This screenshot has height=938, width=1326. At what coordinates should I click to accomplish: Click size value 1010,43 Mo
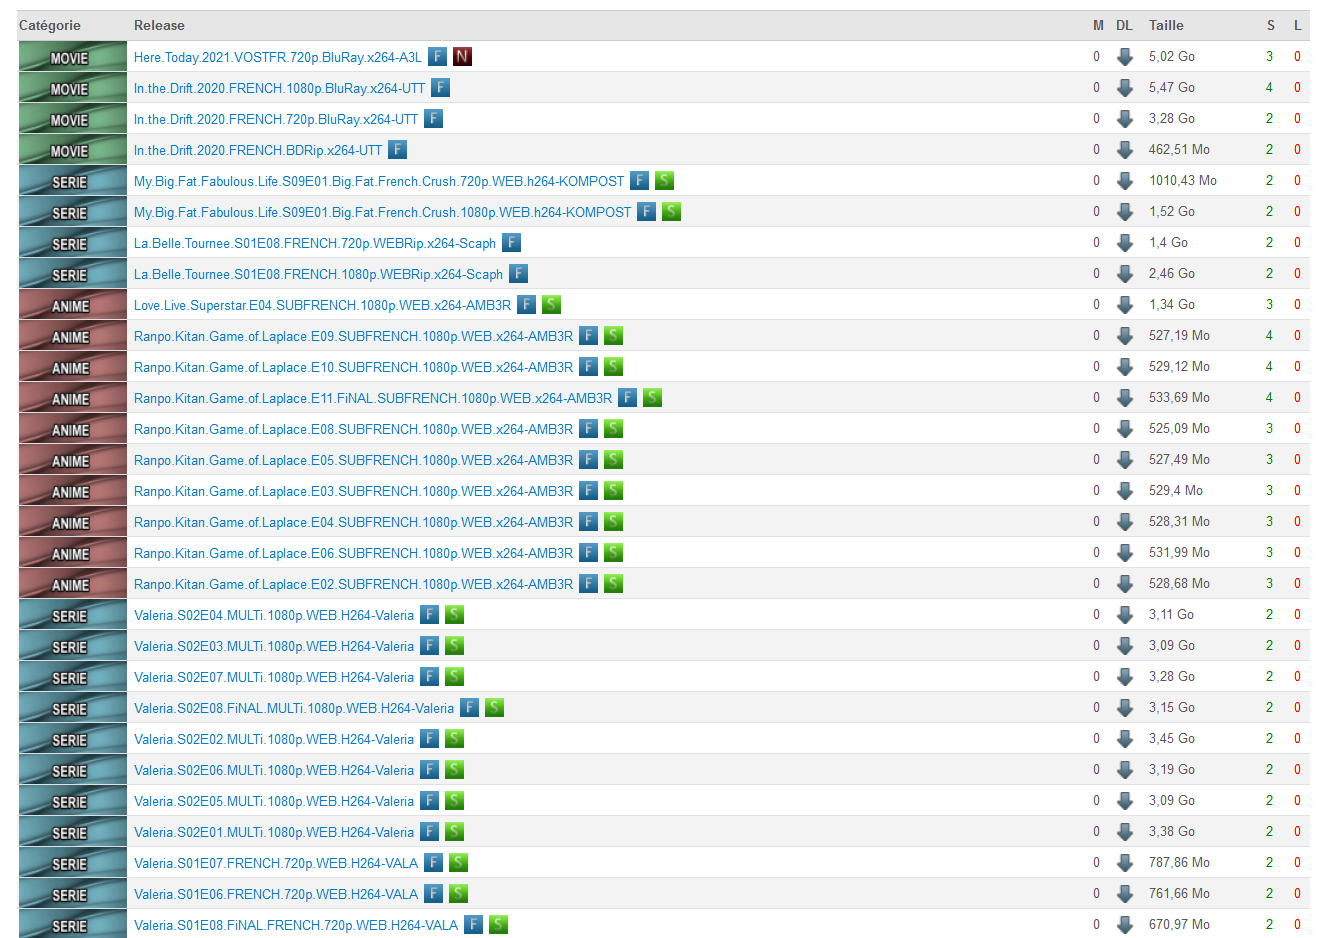(1183, 181)
